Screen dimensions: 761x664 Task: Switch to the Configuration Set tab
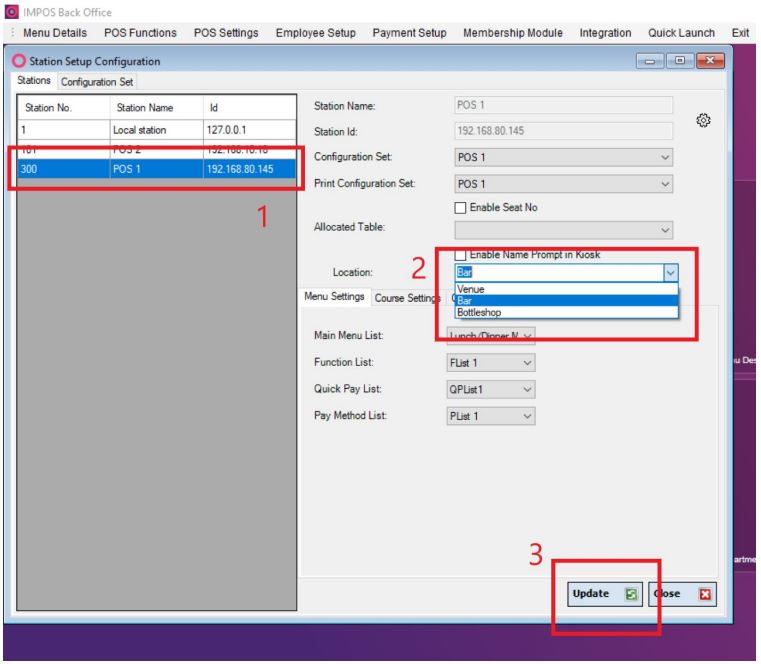pos(98,81)
